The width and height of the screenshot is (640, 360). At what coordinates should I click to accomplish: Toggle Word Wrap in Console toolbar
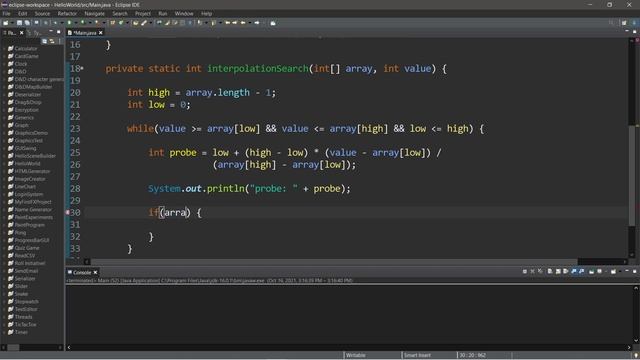pyautogui.click(x=565, y=271)
